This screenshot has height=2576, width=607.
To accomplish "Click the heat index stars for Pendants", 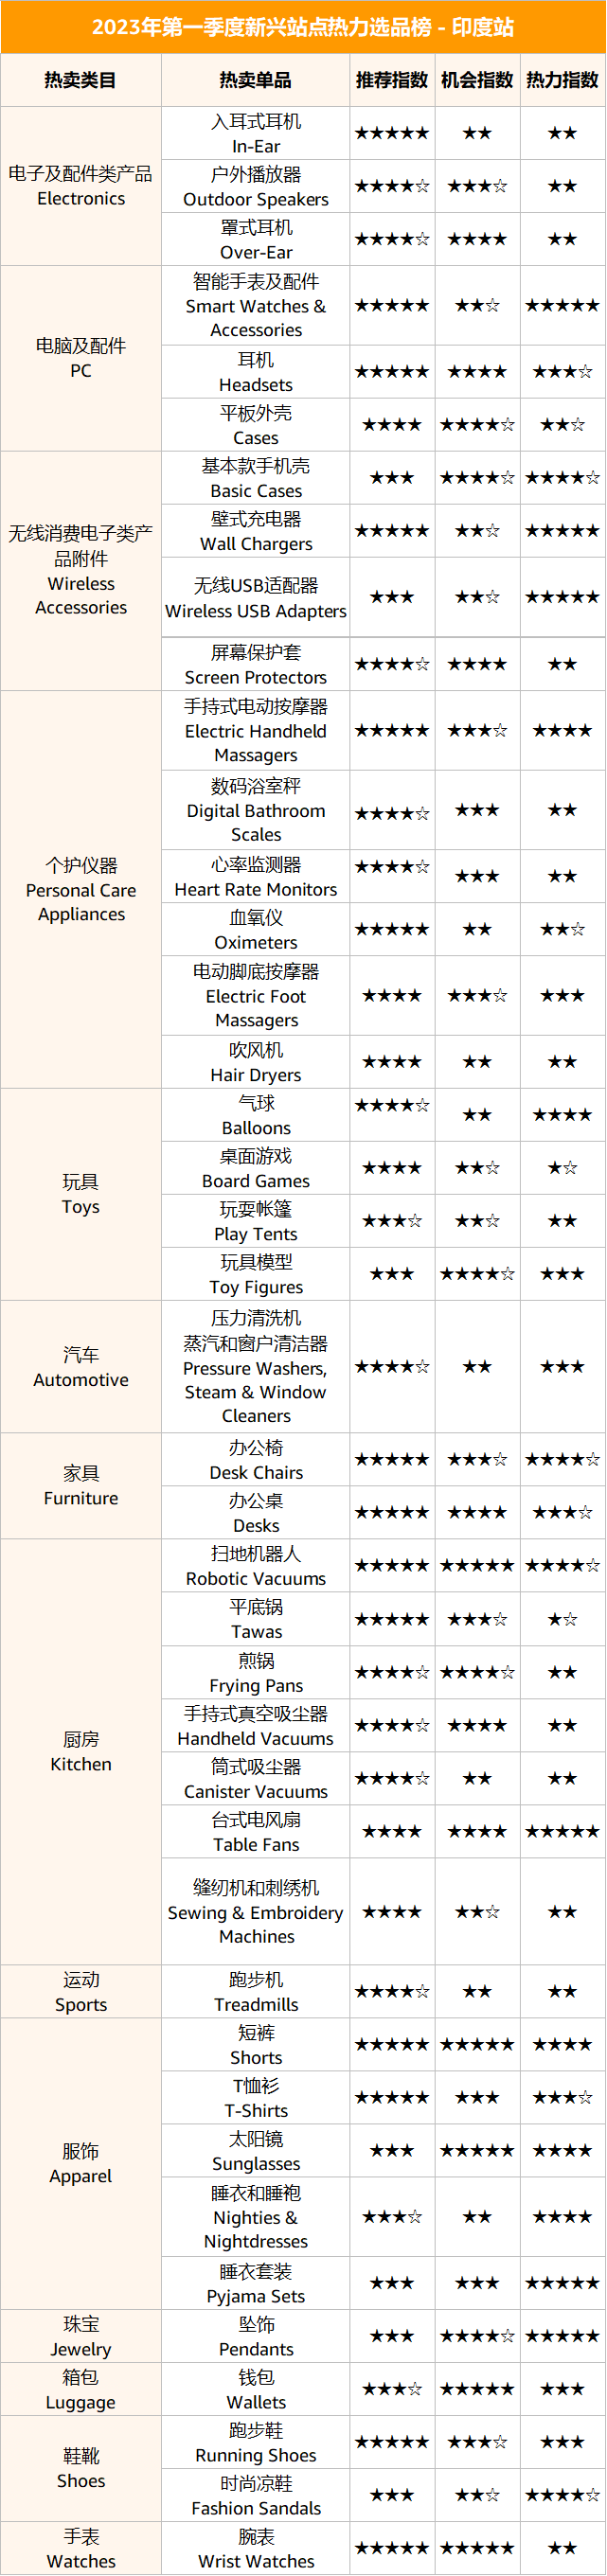I will (x=562, y=2336).
